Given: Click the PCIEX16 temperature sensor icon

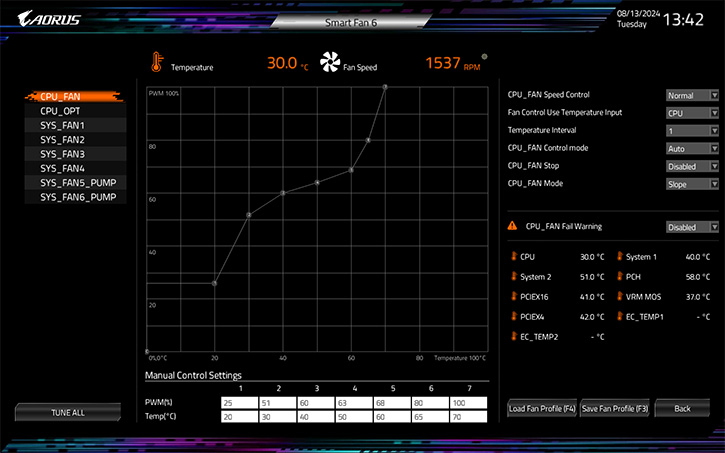Looking at the screenshot, I should point(514,297).
